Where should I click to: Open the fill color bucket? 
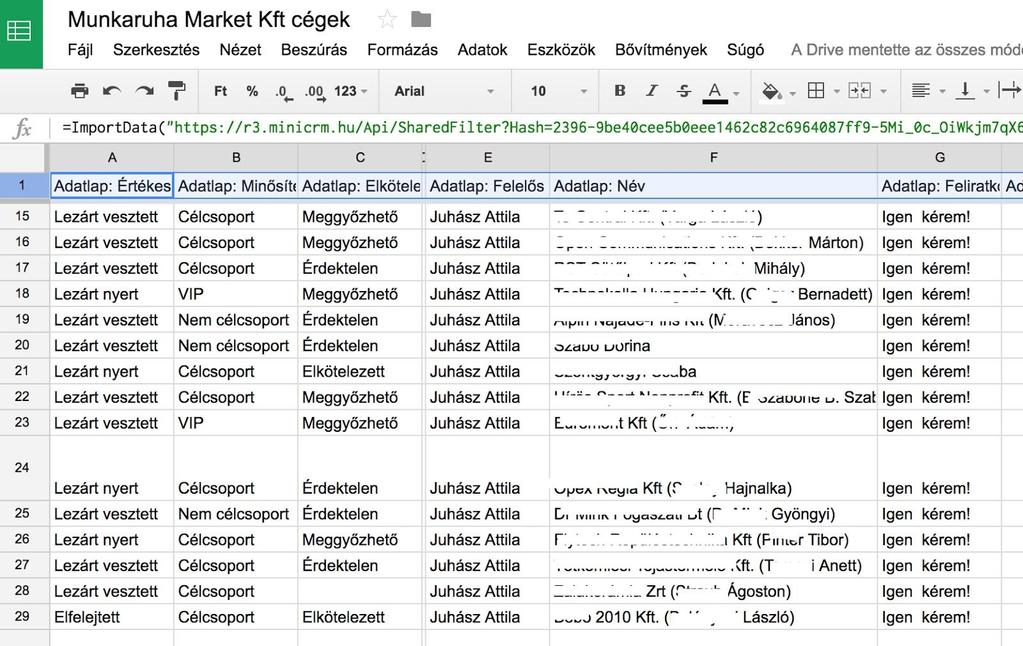click(772, 91)
